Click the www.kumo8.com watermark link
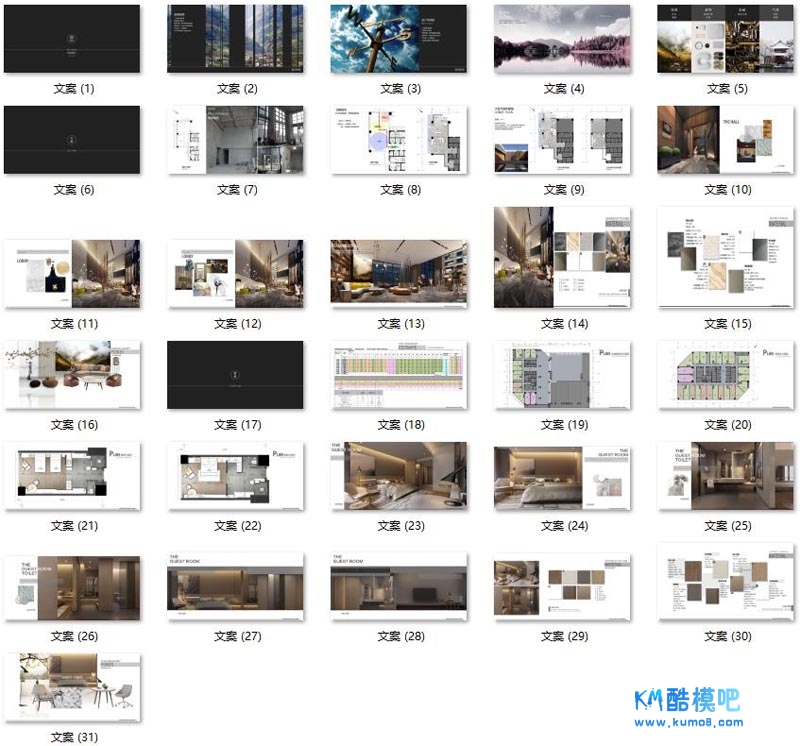The height and width of the screenshot is (746, 800). pos(688,721)
